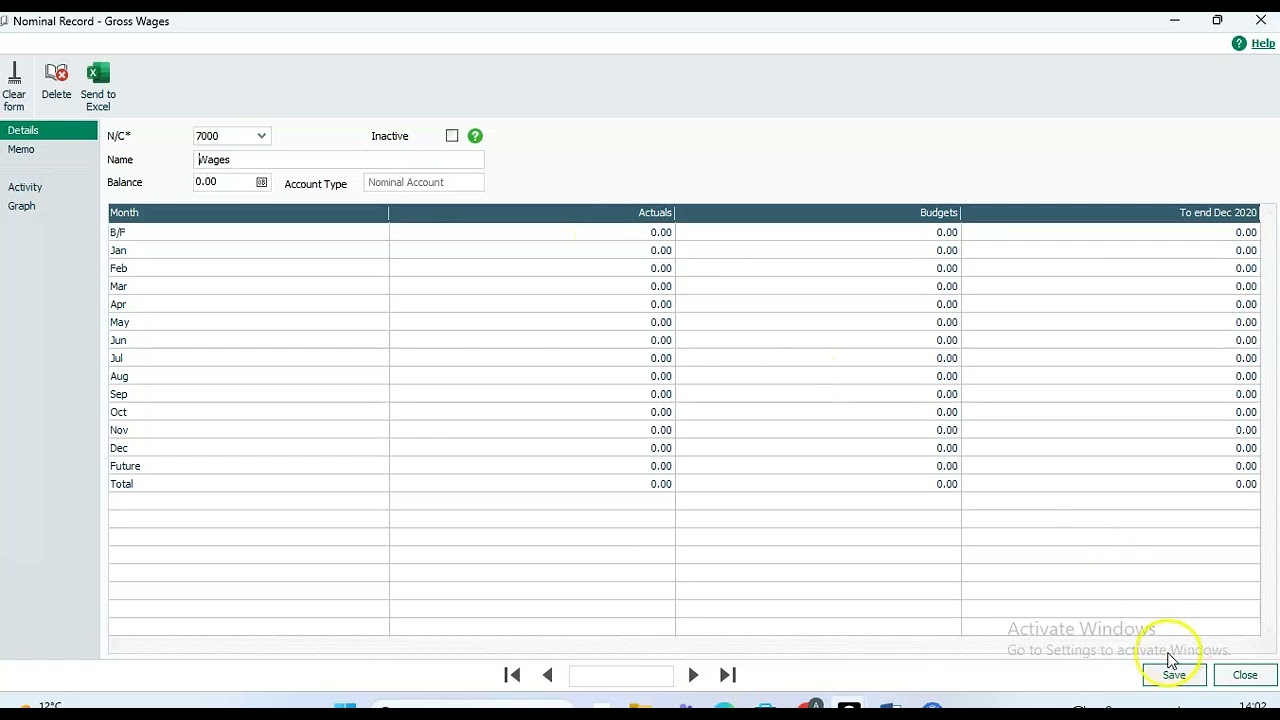Image resolution: width=1280 pixels, height=720 pixels.
Task: Select the B/F row label
Action: (x=118, y=232)
